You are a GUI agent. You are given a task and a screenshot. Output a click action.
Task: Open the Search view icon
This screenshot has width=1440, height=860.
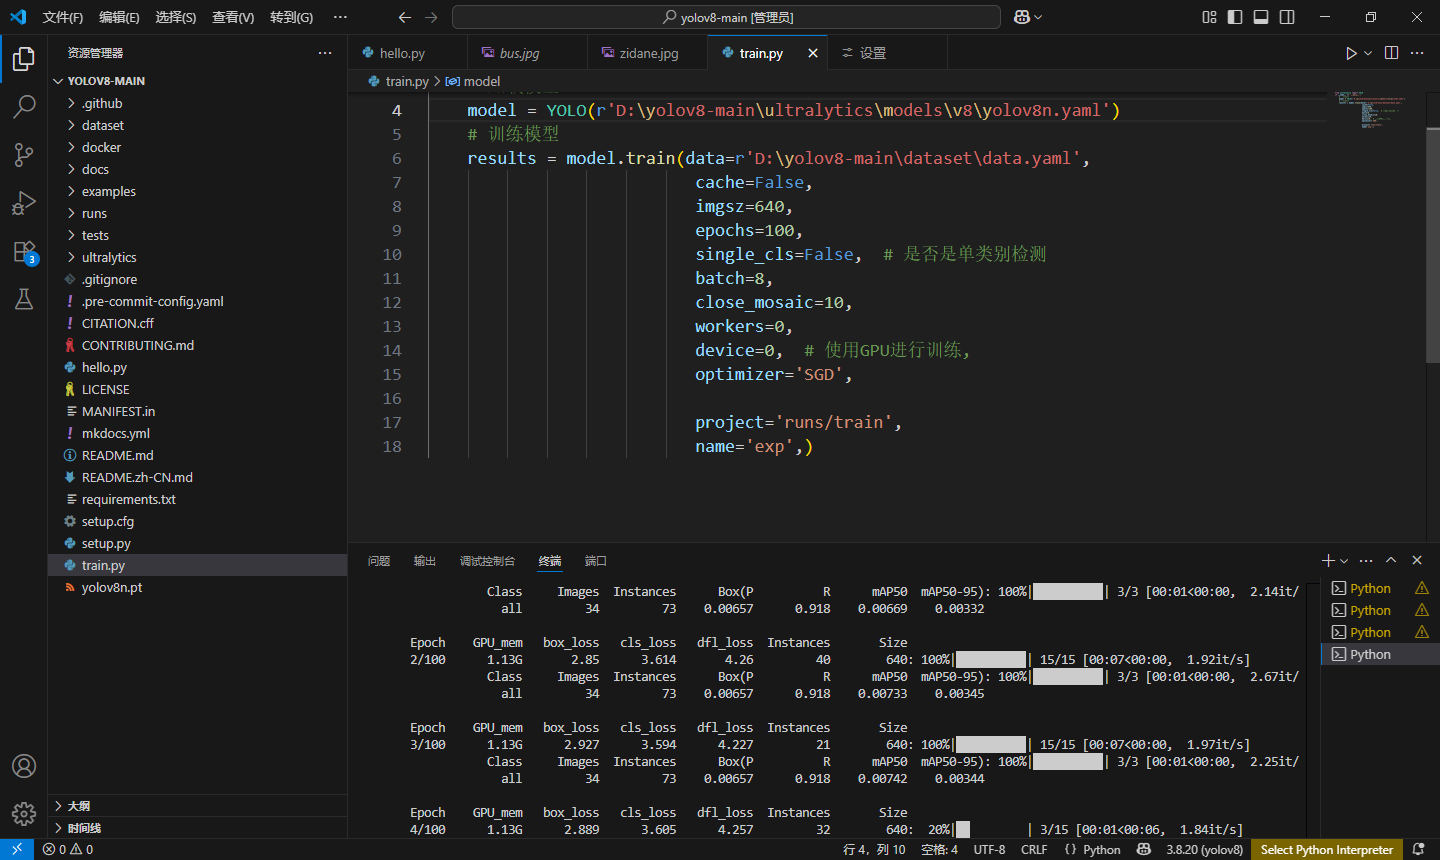point(24,107)
